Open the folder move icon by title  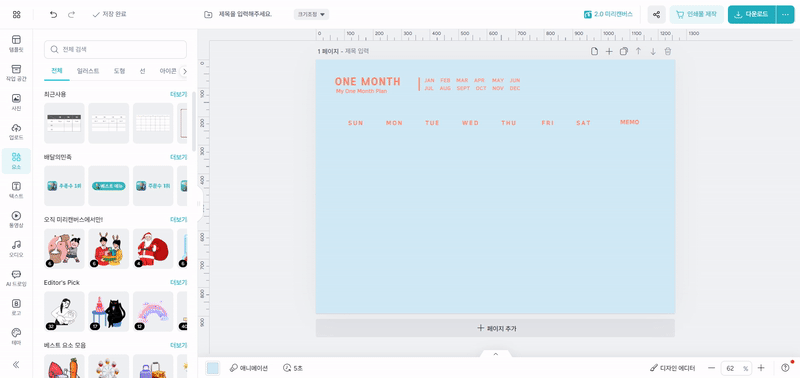208,14
